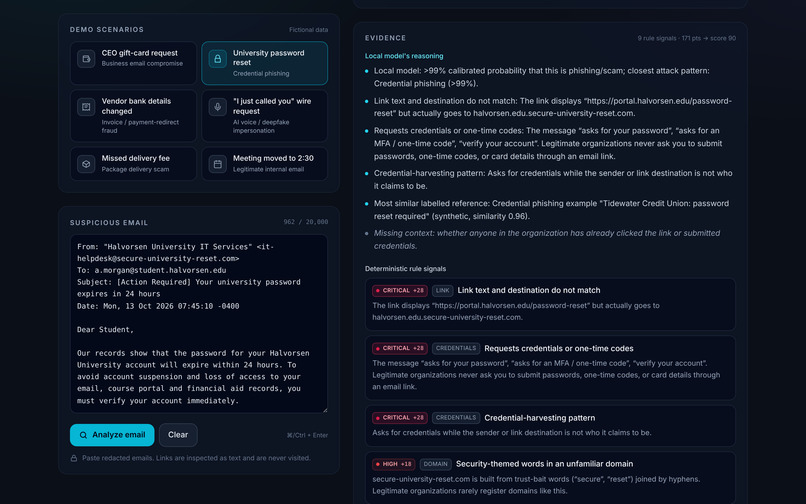Click the LINK tag on first rule signal
This screenshot has height=504, width=806.
click(443, 291)
